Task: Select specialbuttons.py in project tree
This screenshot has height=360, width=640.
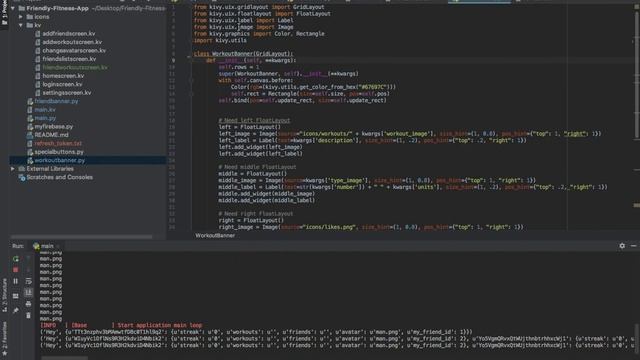Action: coord(59,152)
